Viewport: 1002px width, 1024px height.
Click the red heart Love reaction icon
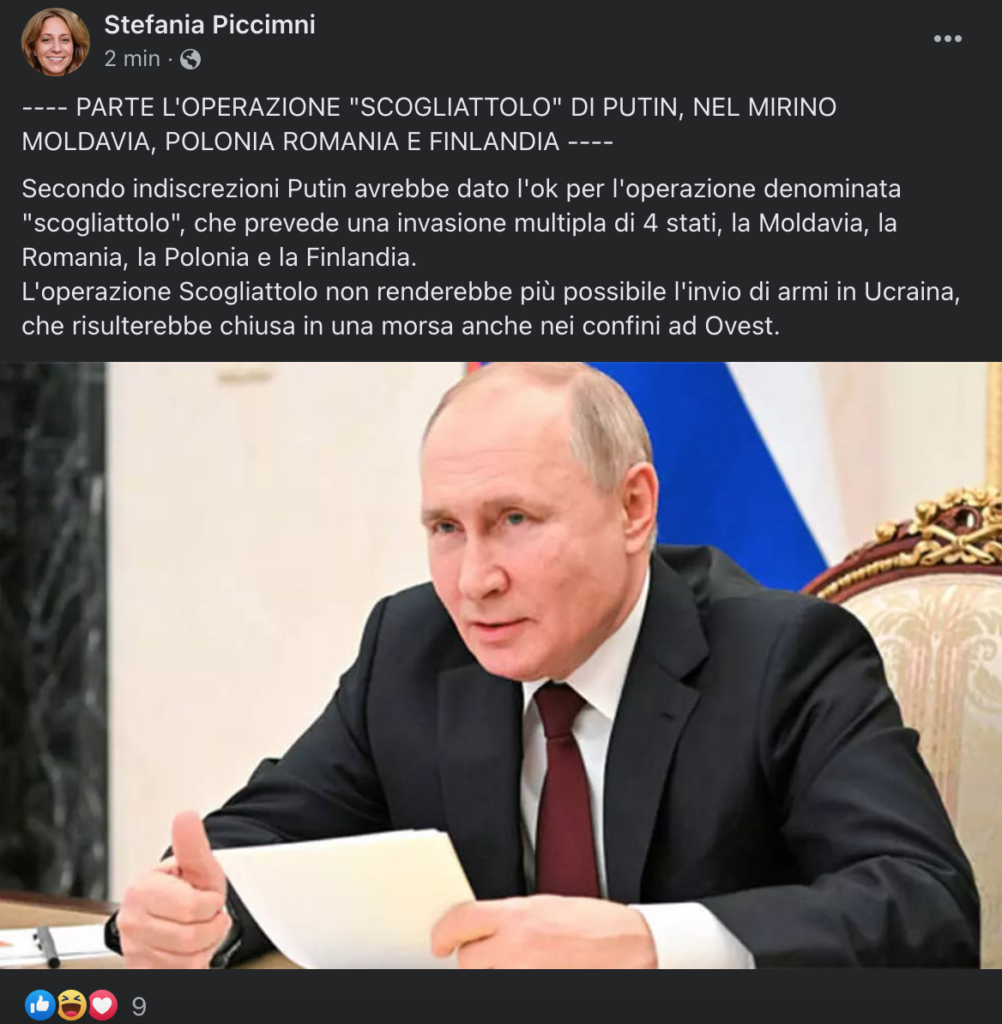coord(103,1004)
